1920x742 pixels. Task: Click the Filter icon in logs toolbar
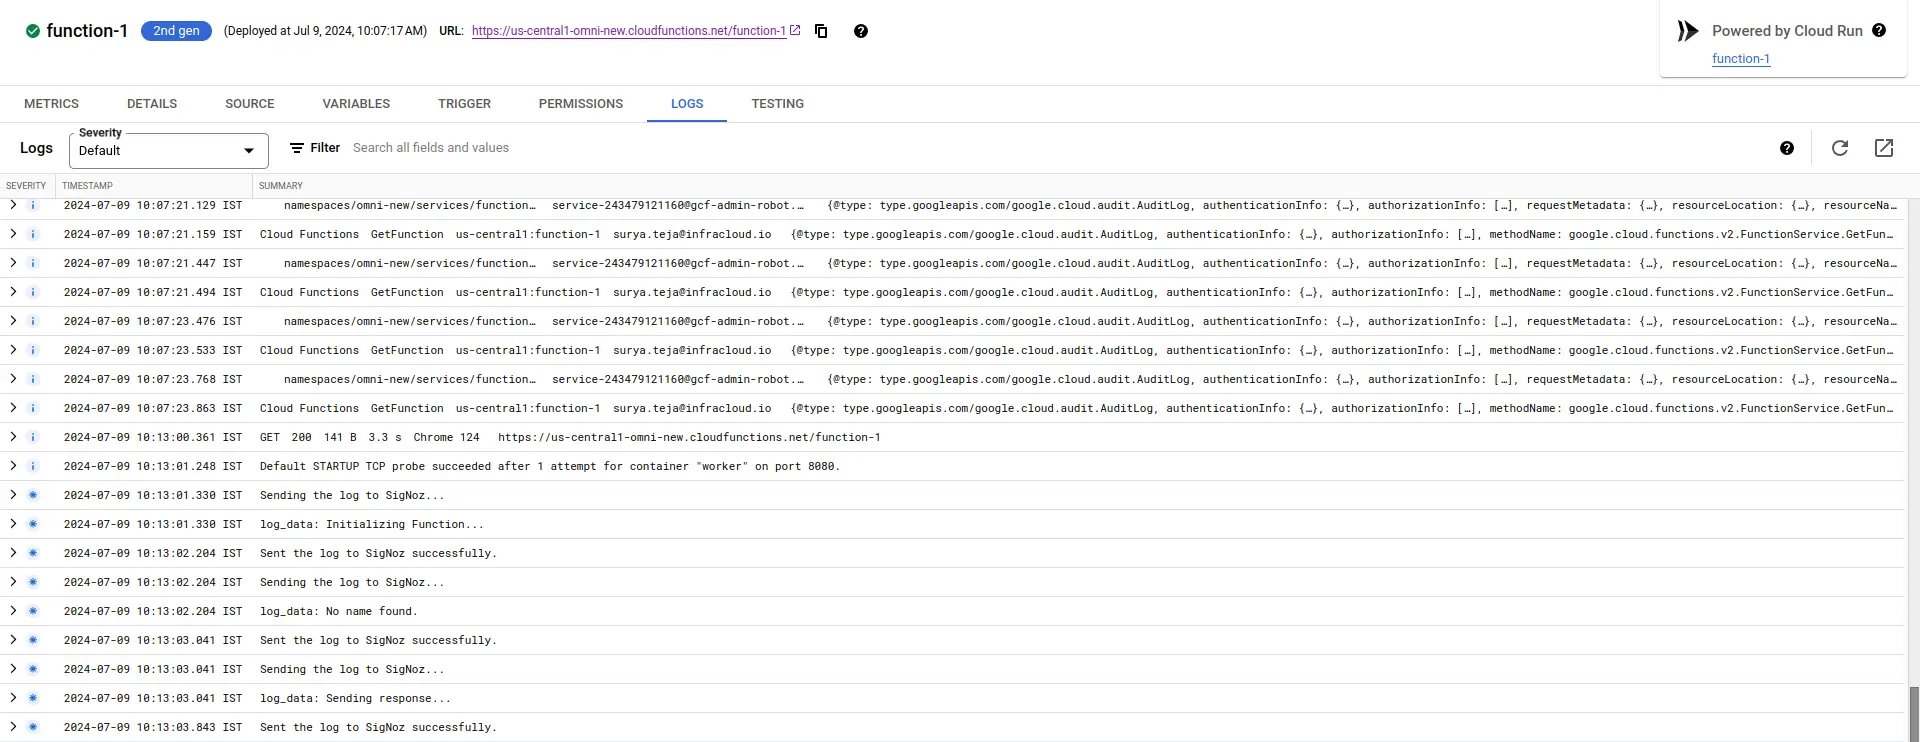click(297, 148)
